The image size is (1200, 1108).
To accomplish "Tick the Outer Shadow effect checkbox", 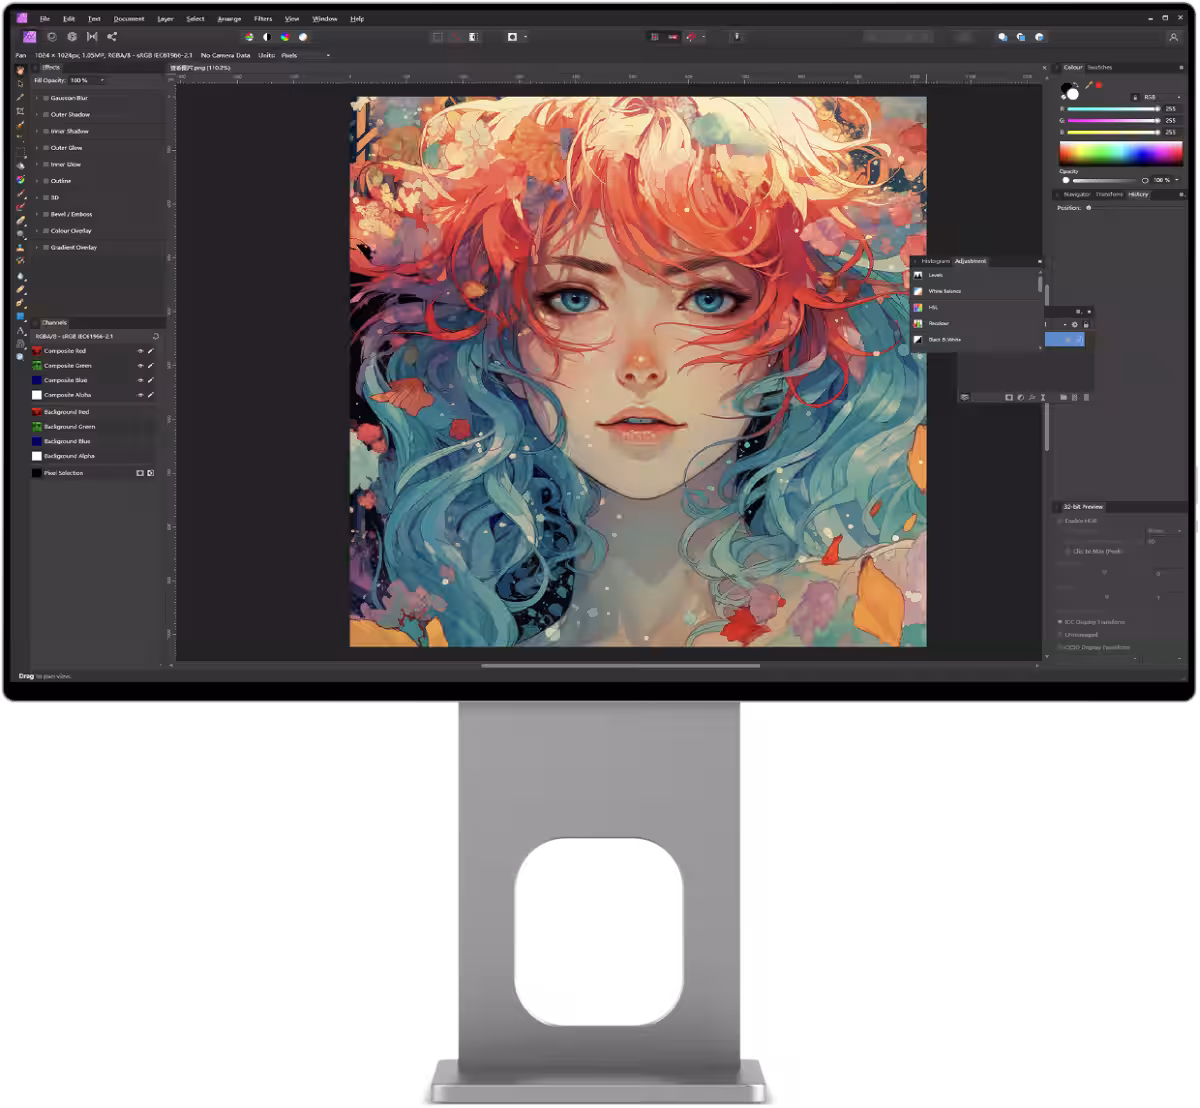I will coord(46,115).
